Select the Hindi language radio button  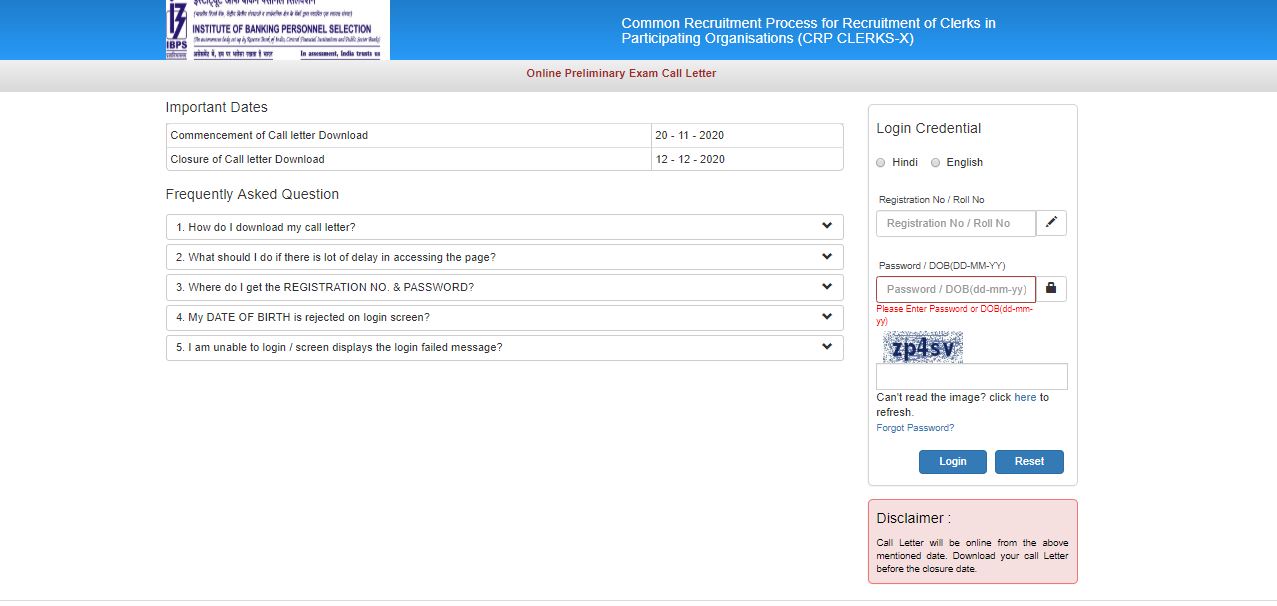881,162
